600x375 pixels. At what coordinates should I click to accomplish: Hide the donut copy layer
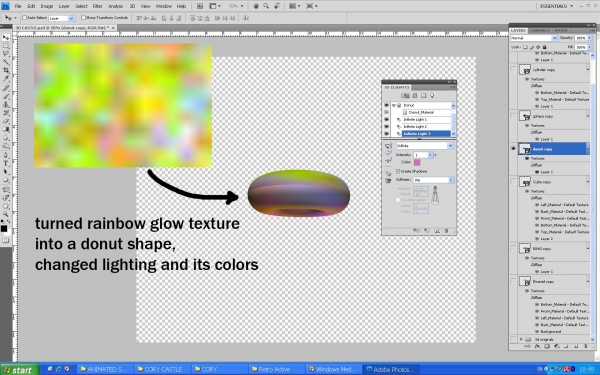tap(513, 149)
